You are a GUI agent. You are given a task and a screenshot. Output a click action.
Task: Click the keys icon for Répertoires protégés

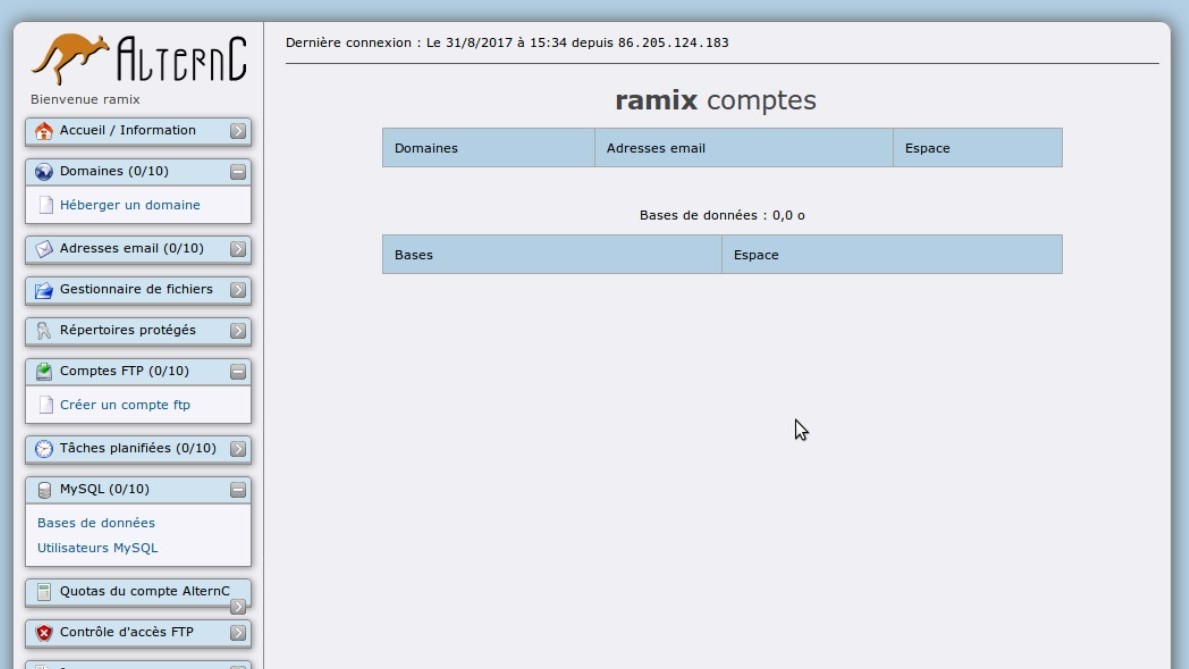pyautogui.click(x=43, y=331)
